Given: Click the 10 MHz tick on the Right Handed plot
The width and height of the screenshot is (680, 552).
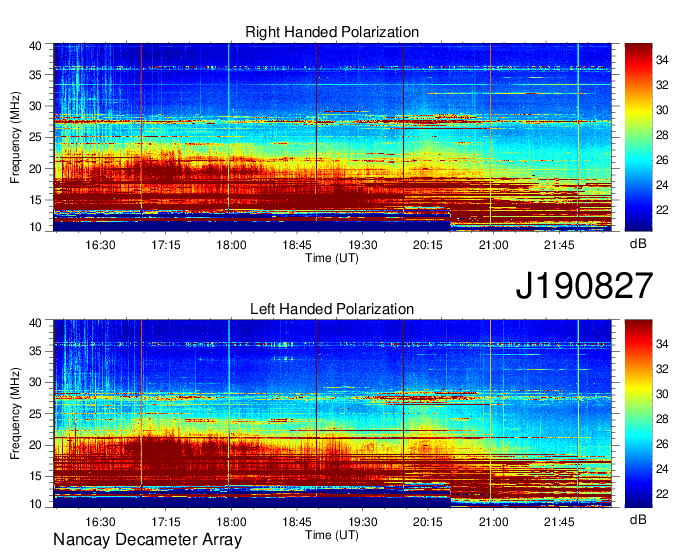Looking at the screenshot, I should (35, 227).
